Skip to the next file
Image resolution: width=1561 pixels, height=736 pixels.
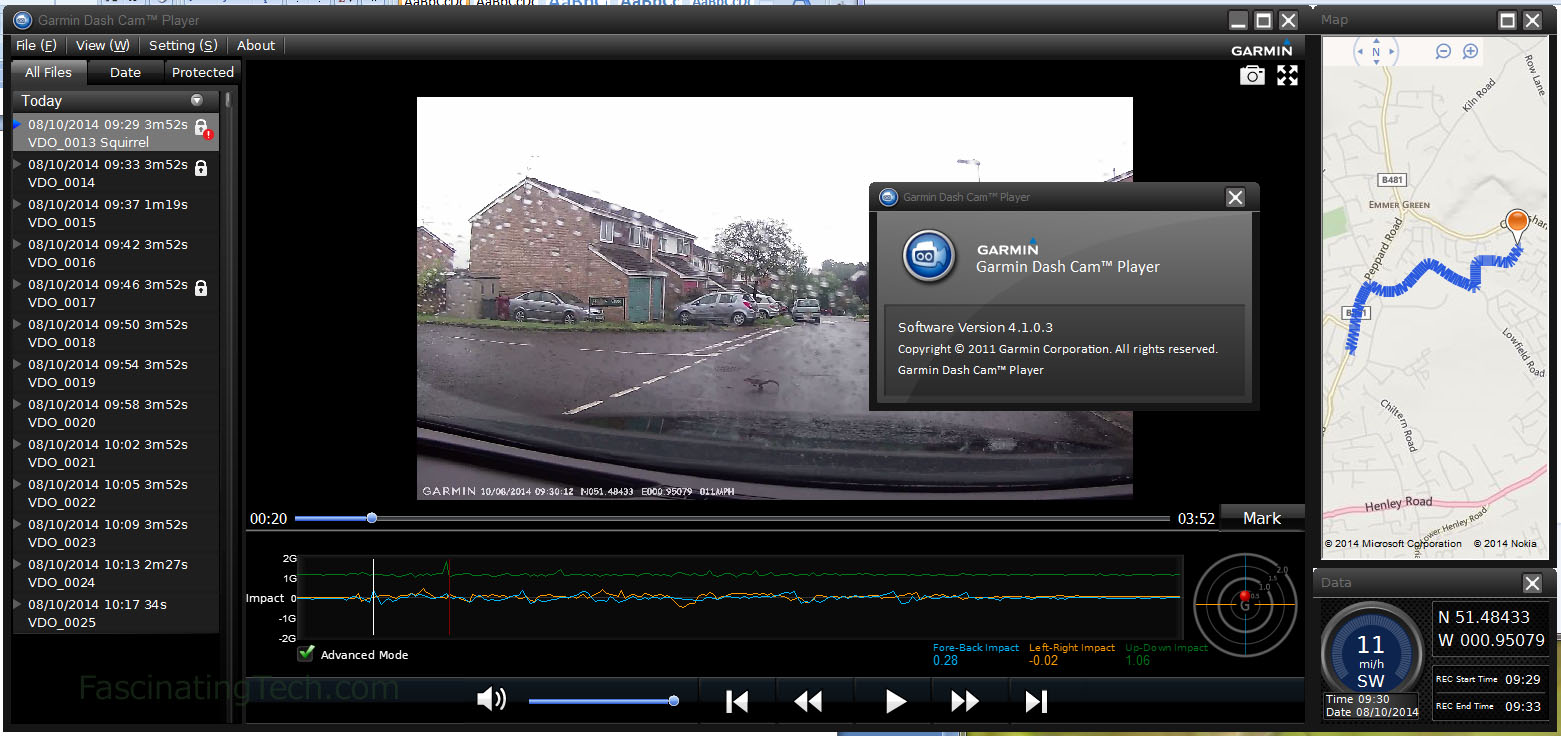(1036, 702)
